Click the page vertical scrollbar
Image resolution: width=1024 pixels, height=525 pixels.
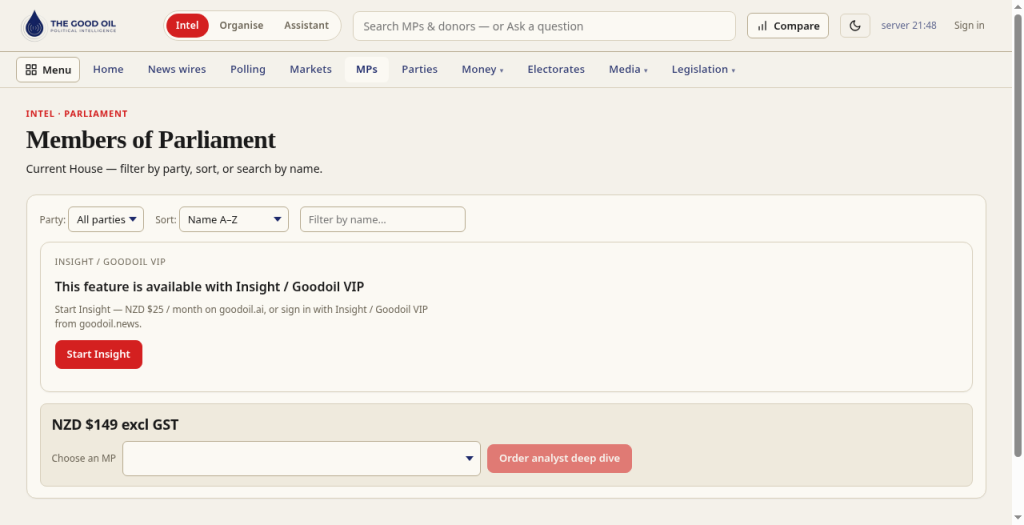click(x=1017, y=235)
